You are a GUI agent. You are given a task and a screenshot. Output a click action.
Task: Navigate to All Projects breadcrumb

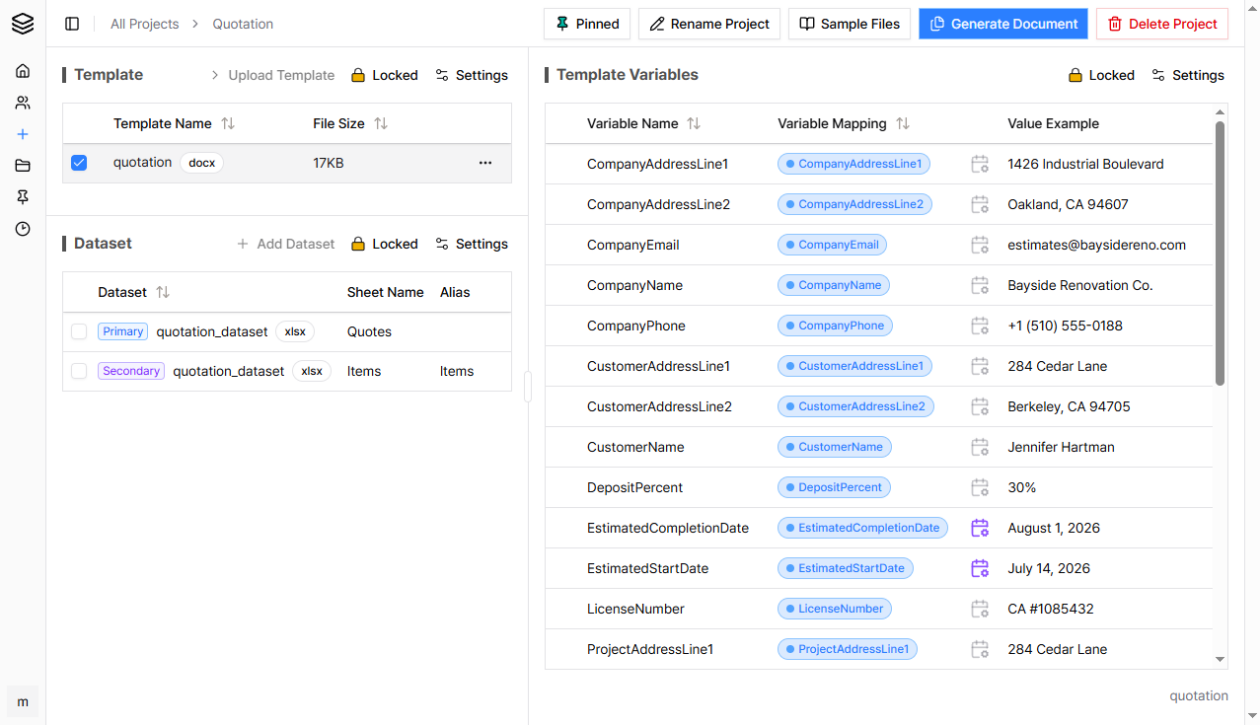pyautogui.click(x=145, y=24)
